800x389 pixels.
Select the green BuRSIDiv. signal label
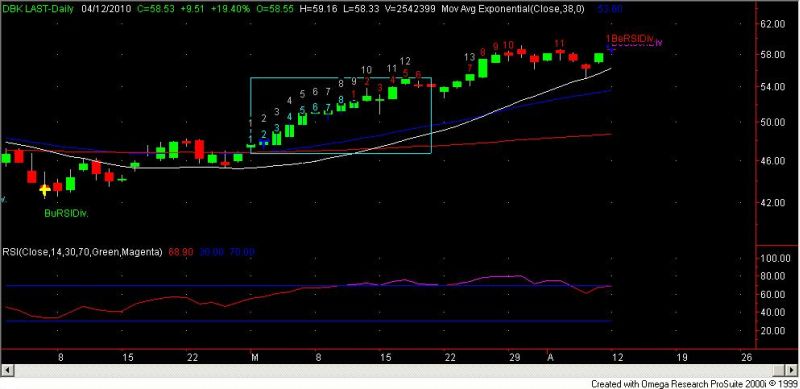click(66, 213)
